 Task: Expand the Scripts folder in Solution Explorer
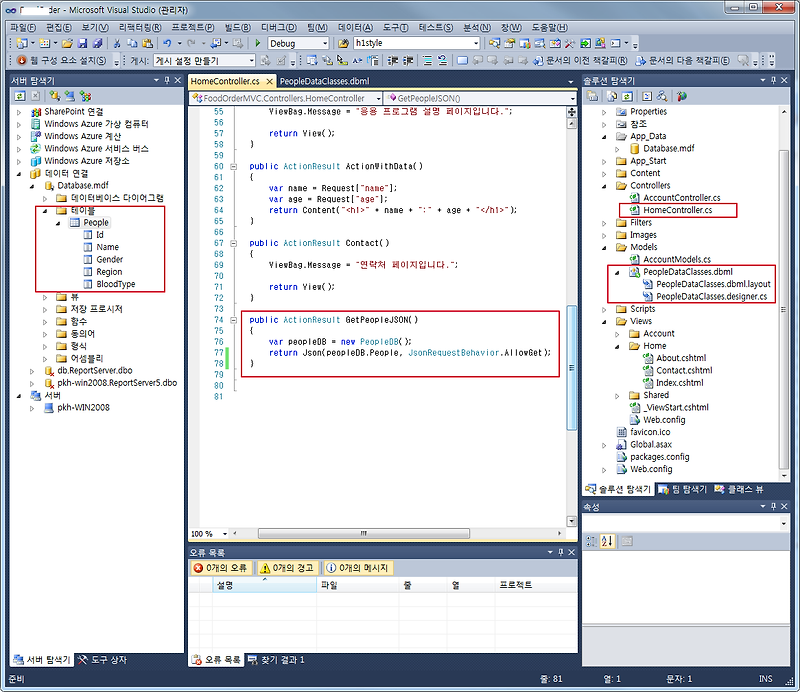pyautogui.click(x=604, y=309)
